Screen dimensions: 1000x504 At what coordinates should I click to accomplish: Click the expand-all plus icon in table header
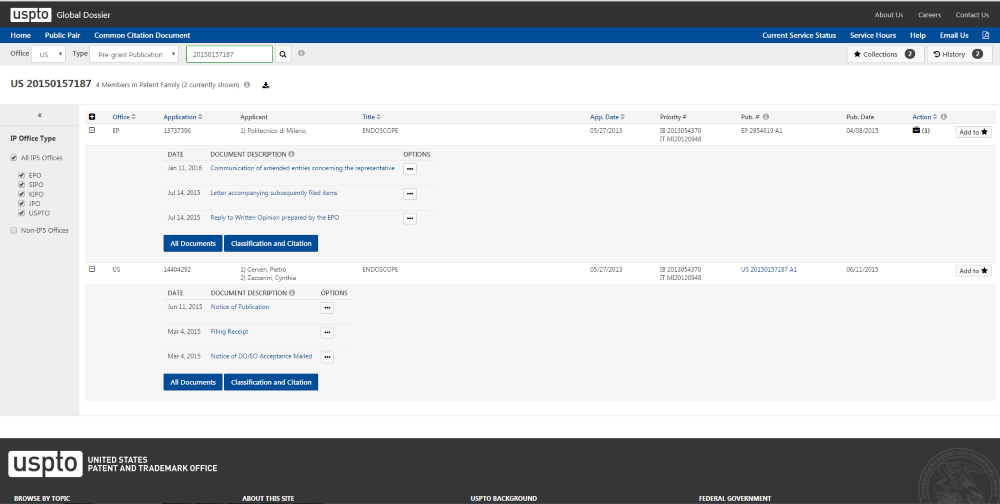[93, 117]
